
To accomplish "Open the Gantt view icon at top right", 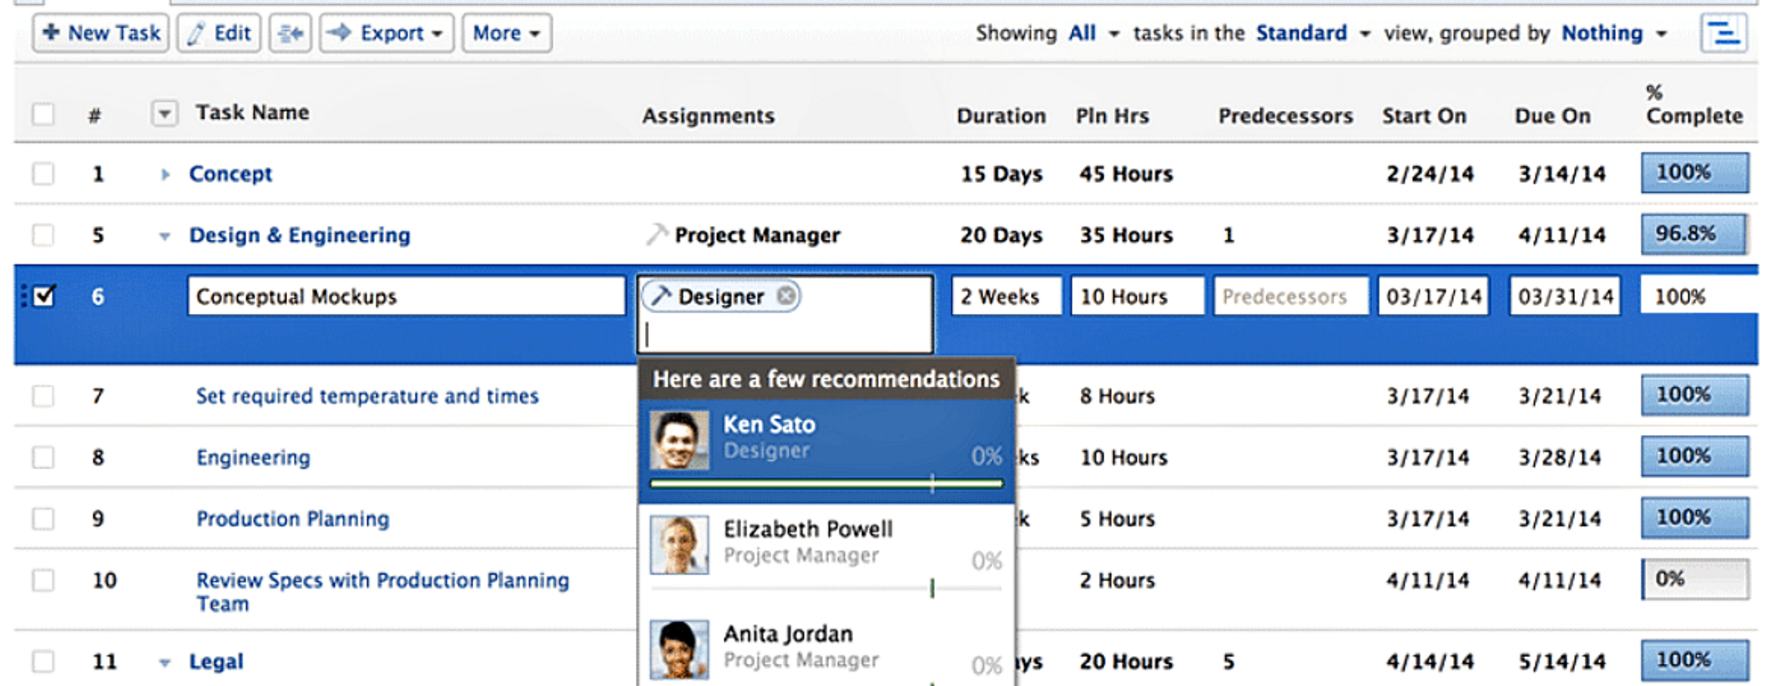I will click(1723, 33).
